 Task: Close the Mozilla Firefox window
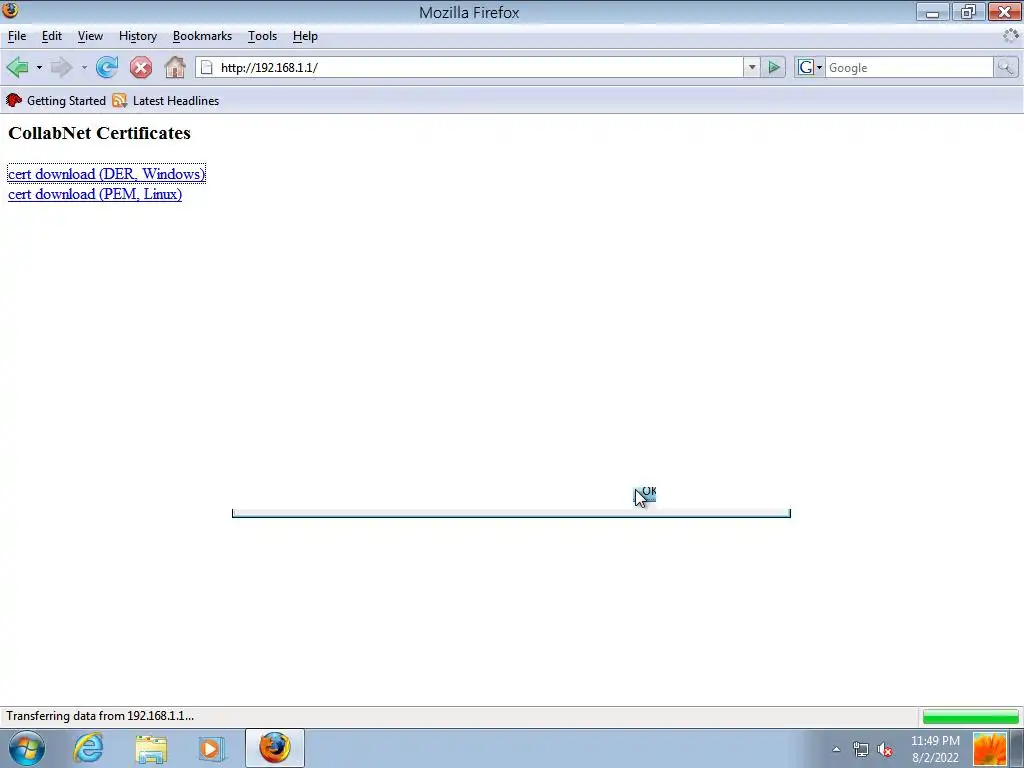(1004, 12)
